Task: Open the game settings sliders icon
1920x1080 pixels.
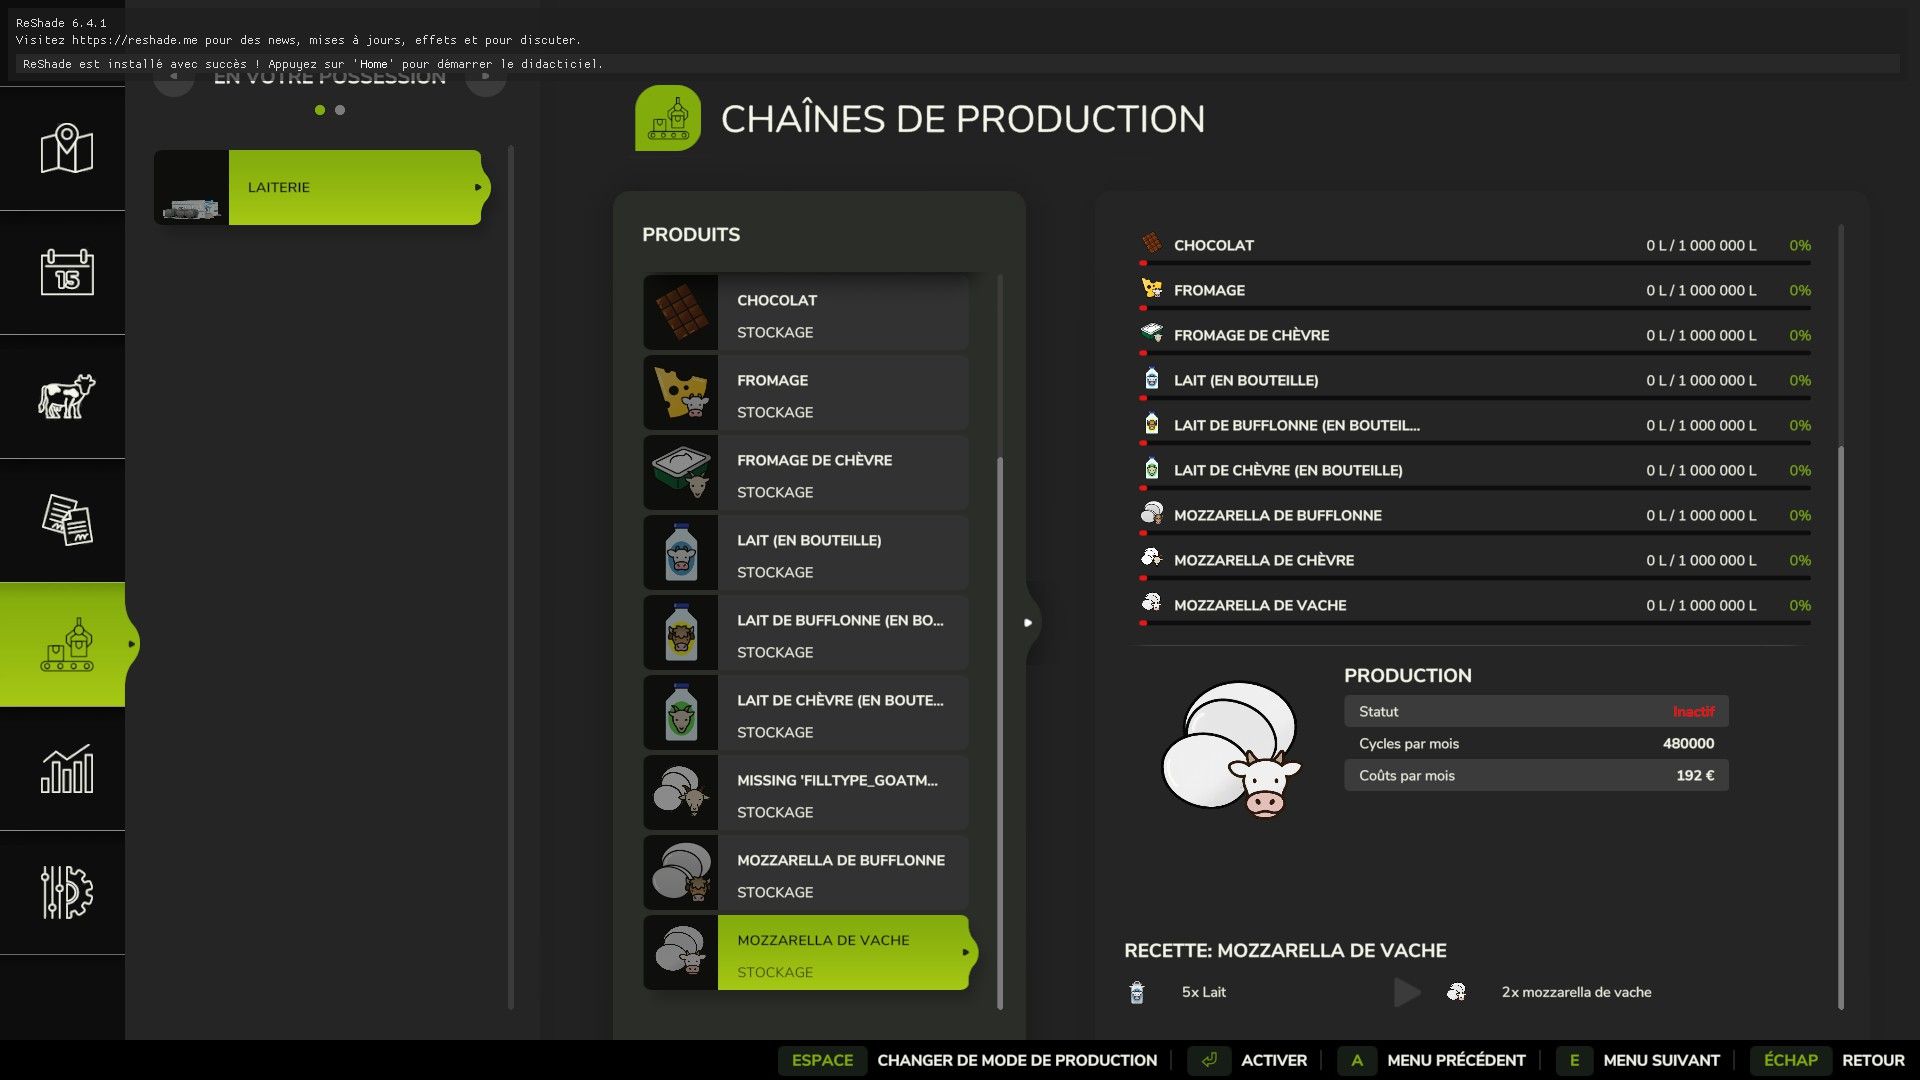Action: pyautogui.click(x=66, y=892)
